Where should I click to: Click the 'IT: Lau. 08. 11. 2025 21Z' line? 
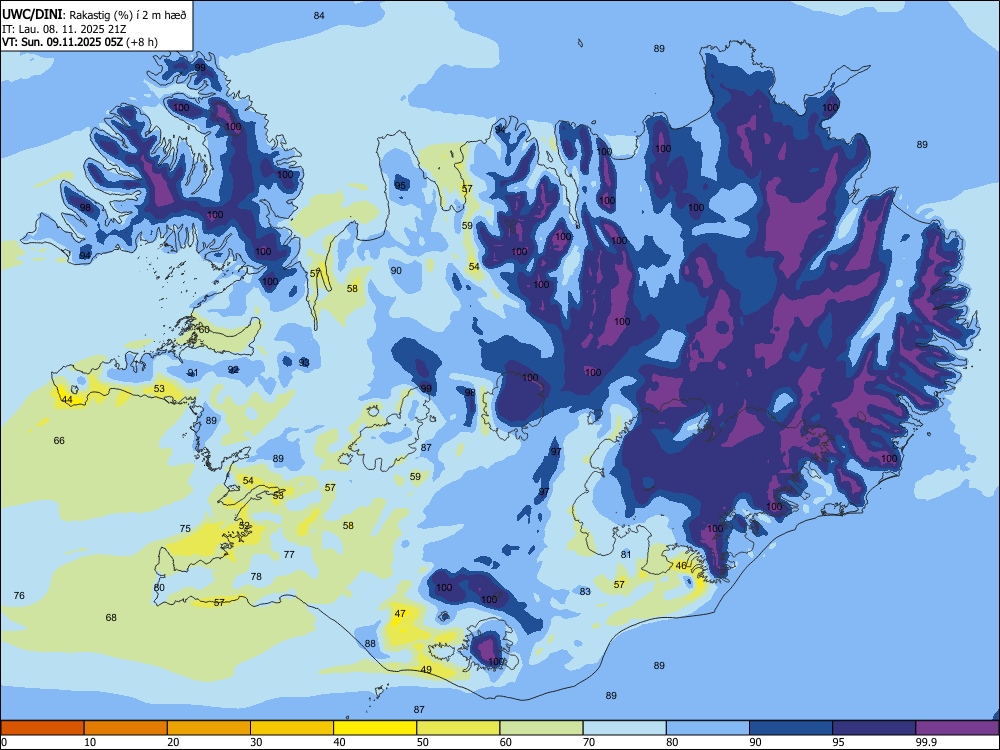tap(64, 29)
